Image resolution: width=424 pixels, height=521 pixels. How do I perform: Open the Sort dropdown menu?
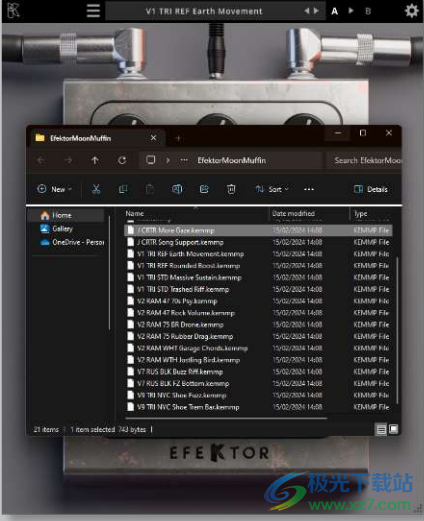tap(272, 189)
